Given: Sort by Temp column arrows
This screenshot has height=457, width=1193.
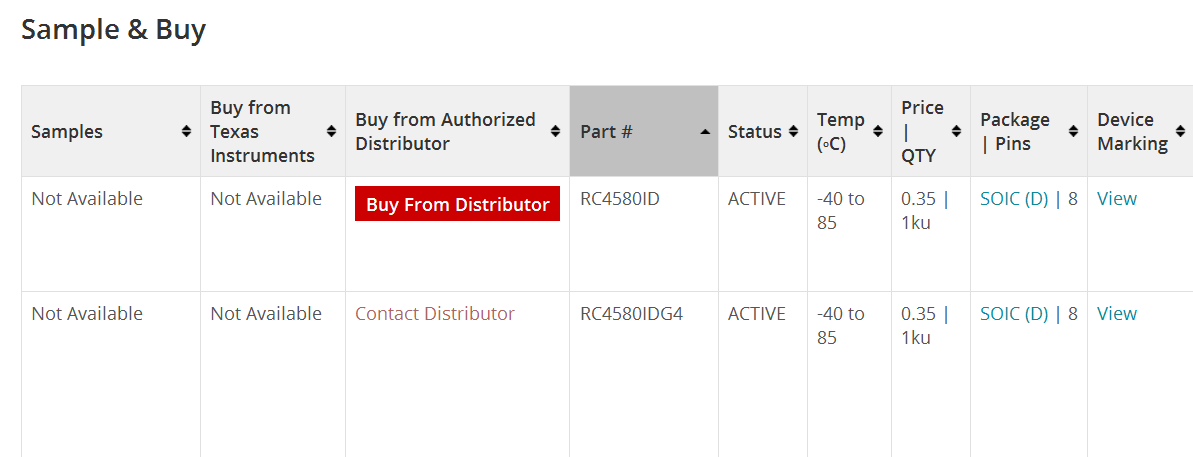Looking at the screenshot, I should pos(878,131).
